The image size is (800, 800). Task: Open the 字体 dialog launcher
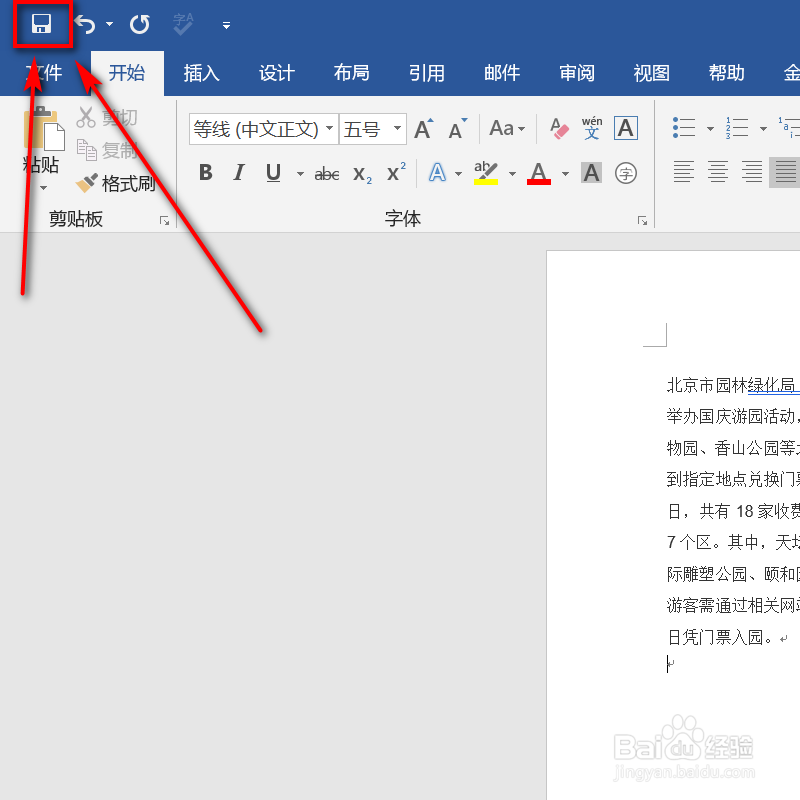pyautogui.click(x=642, y=219)
